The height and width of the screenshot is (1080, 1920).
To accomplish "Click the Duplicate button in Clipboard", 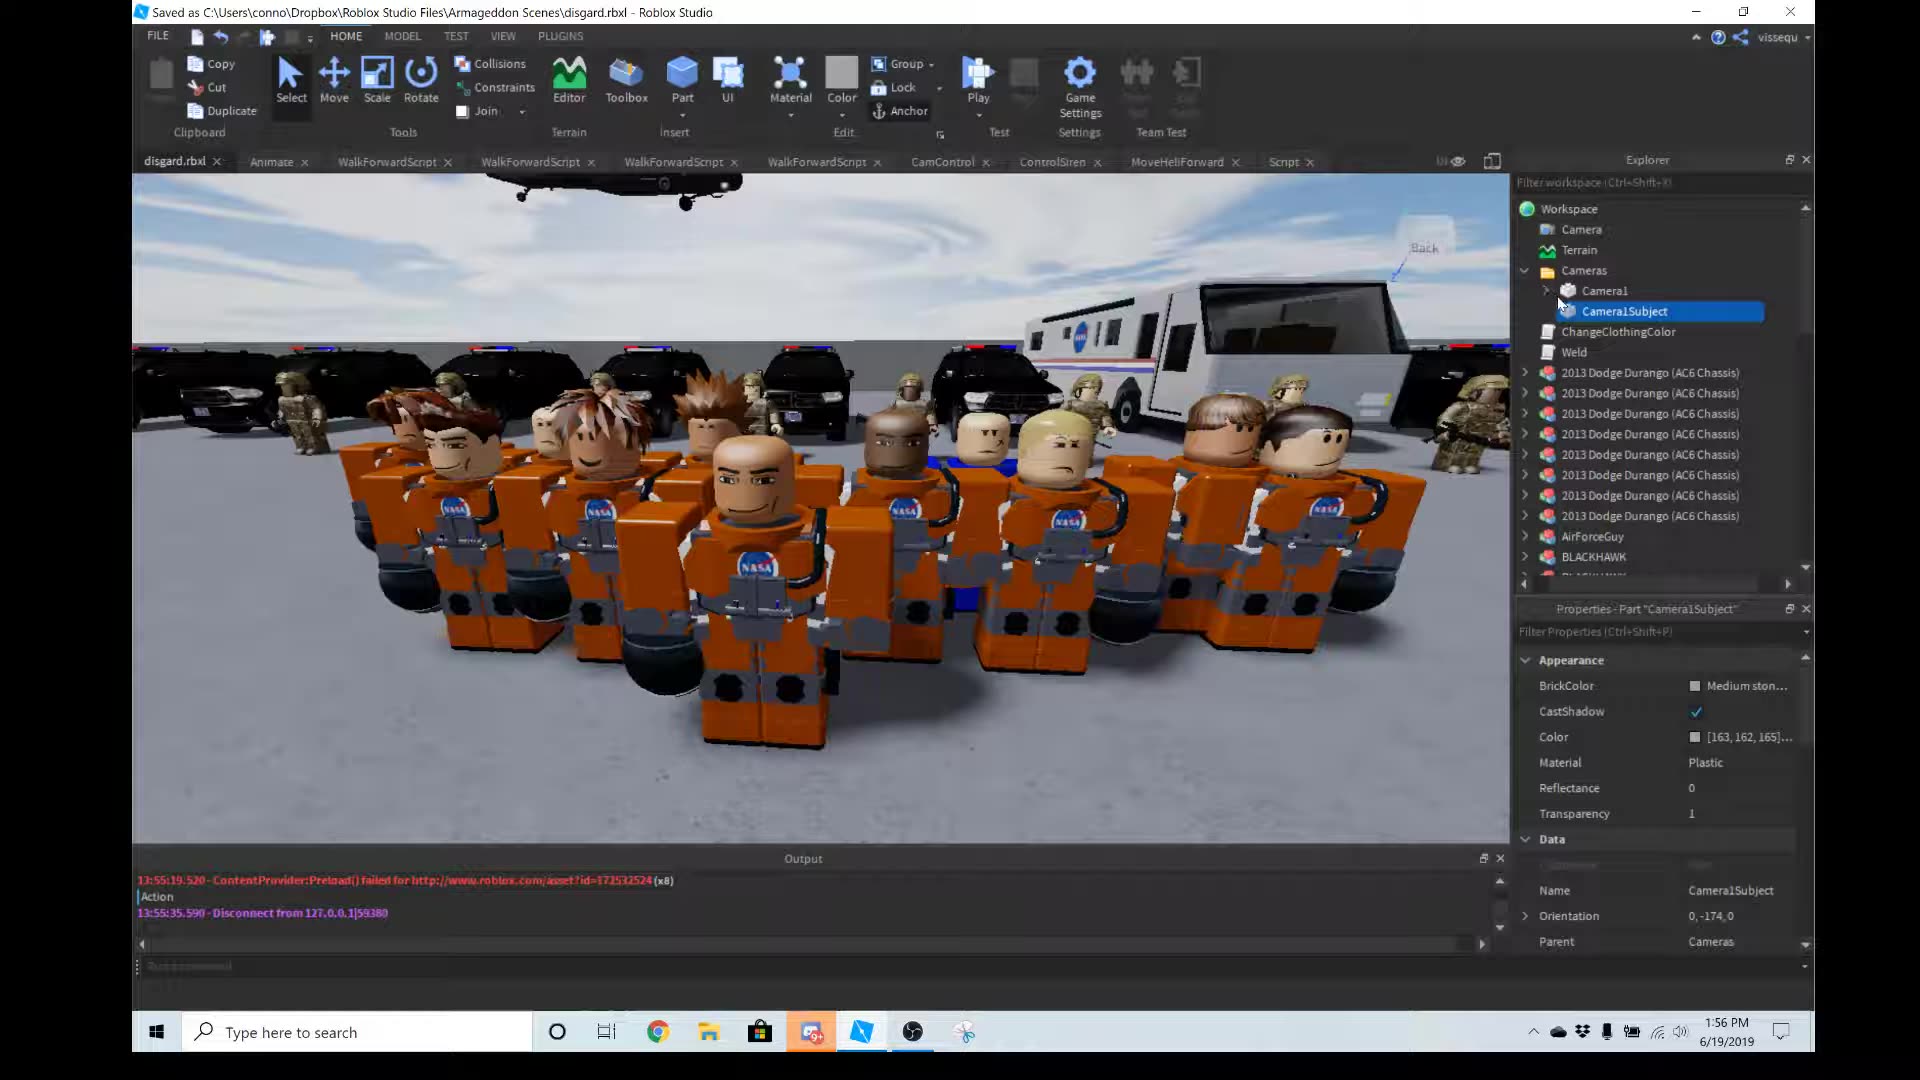I will [x=221, y=110].
